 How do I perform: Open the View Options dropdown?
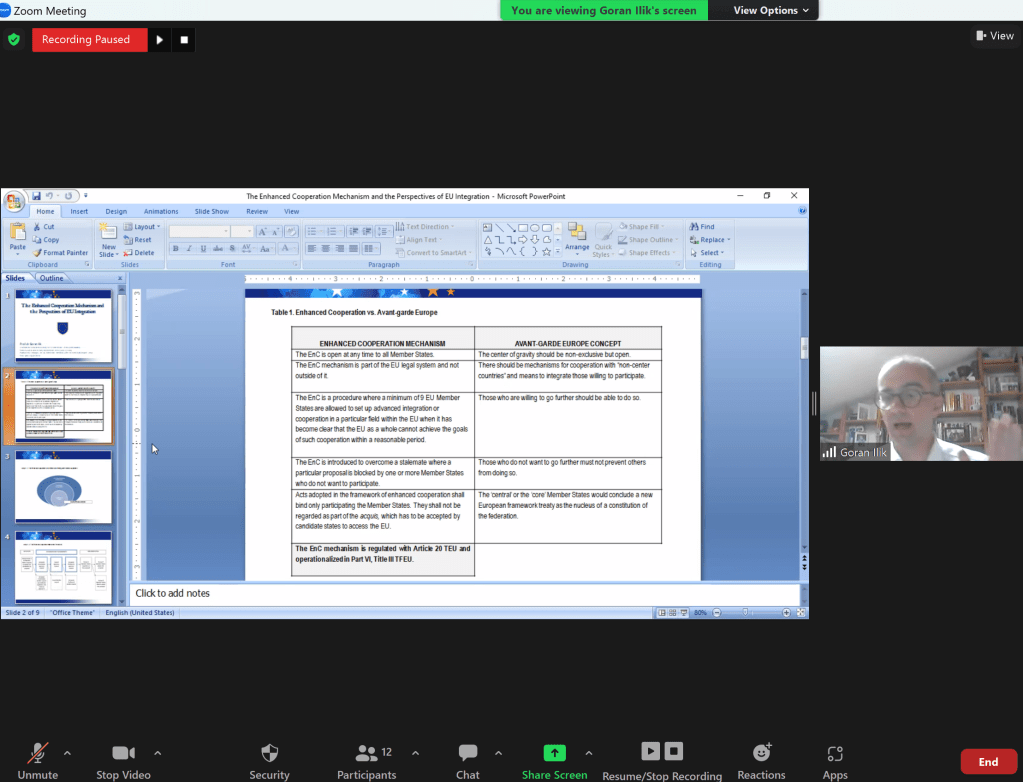click(x=765, y=10)
